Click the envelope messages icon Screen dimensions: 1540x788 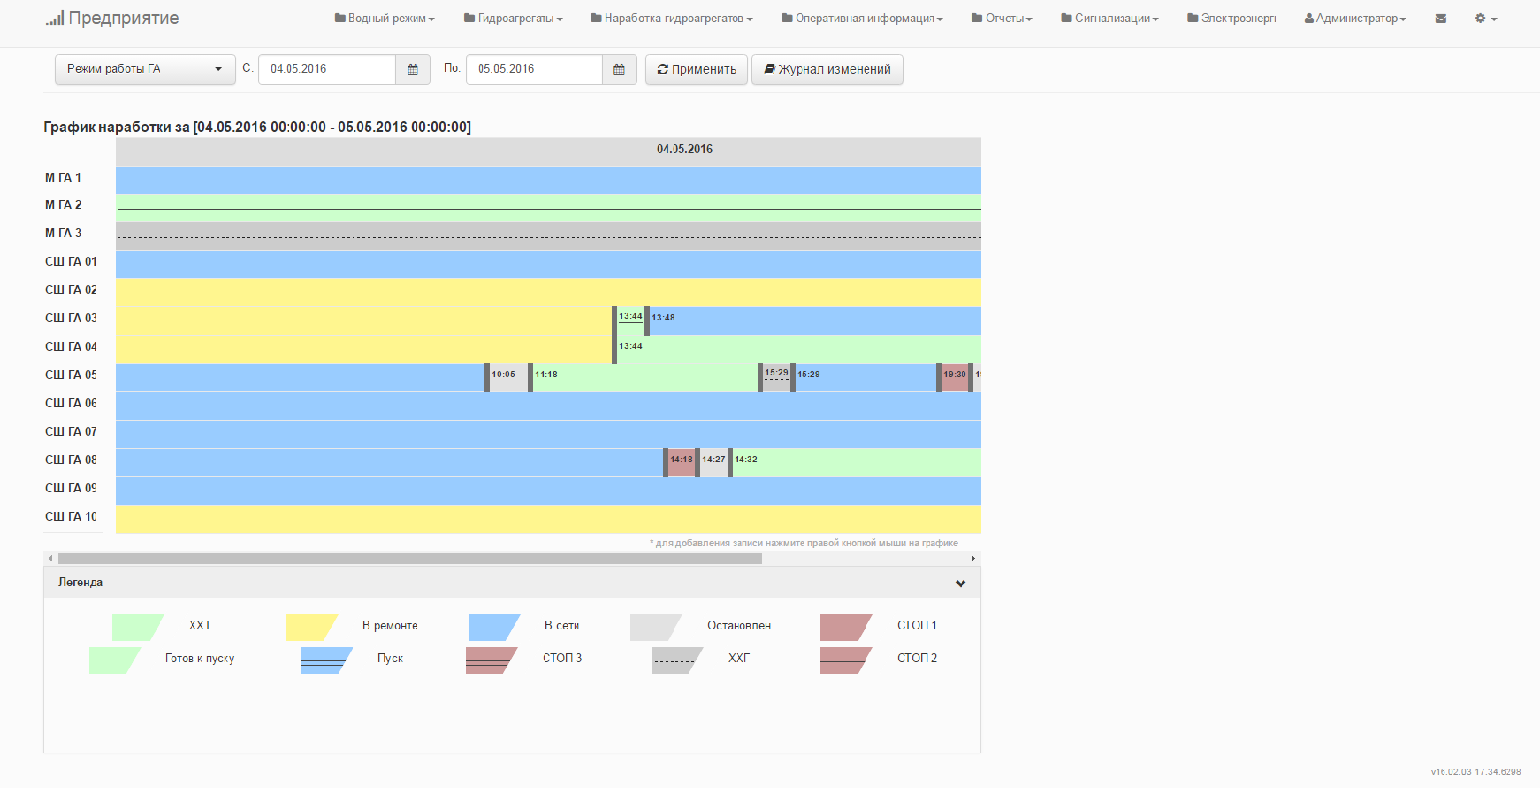click(x=1440, y=19)
